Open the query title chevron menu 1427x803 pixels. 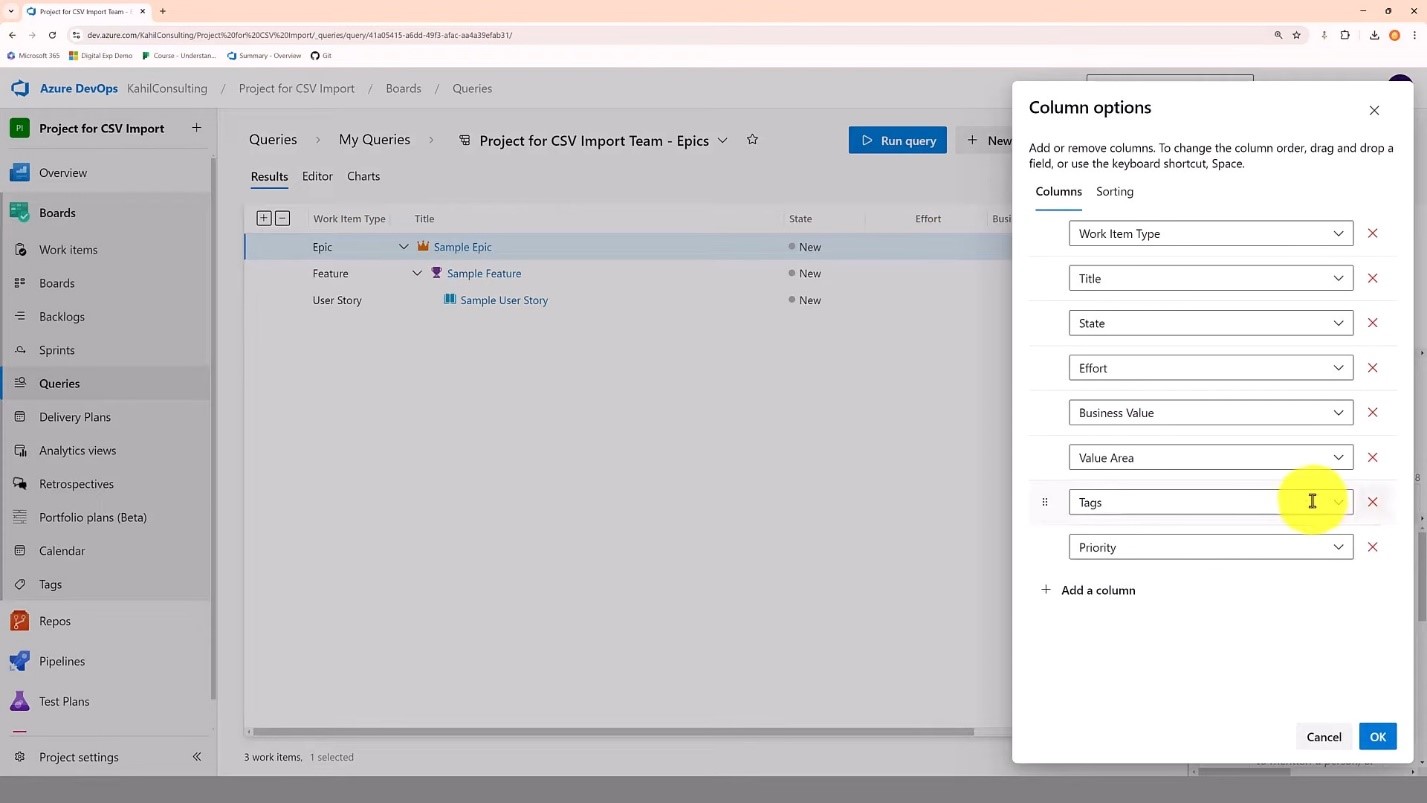click(722, 140)
